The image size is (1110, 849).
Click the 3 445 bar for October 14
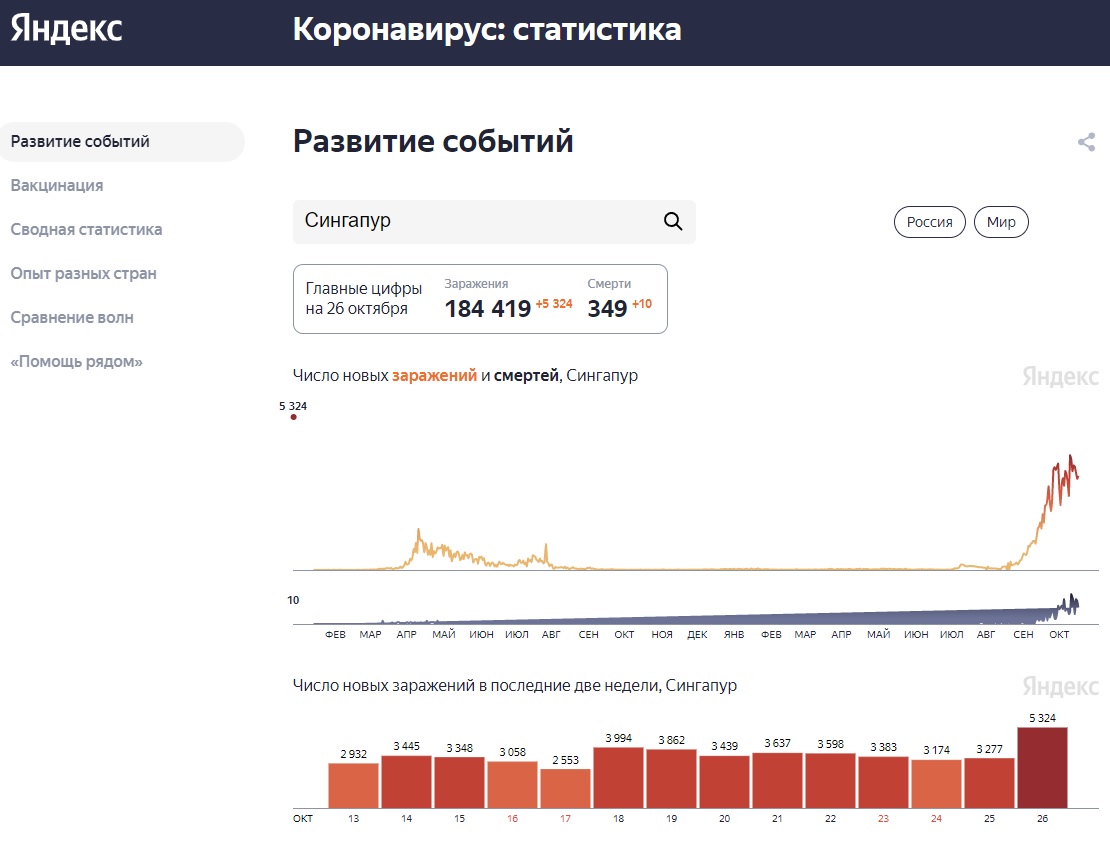(x=406, y=782)
